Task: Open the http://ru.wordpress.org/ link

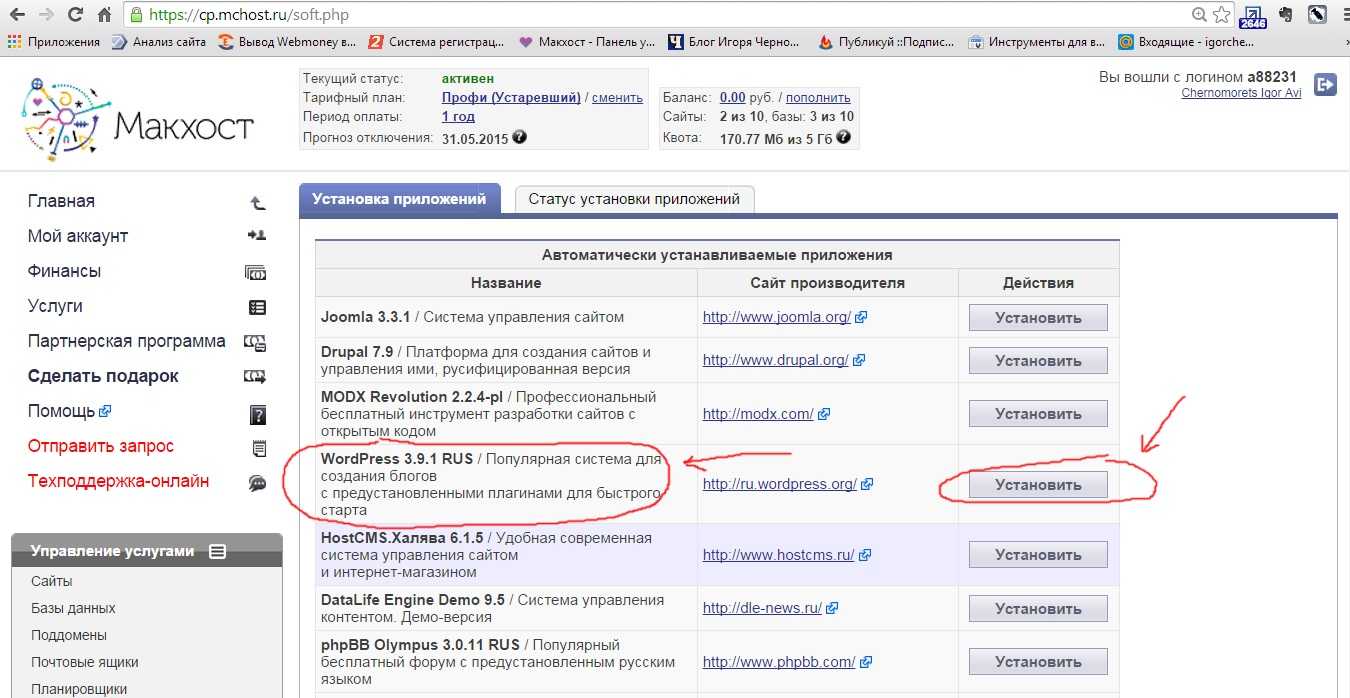Action: click(779, 484)
